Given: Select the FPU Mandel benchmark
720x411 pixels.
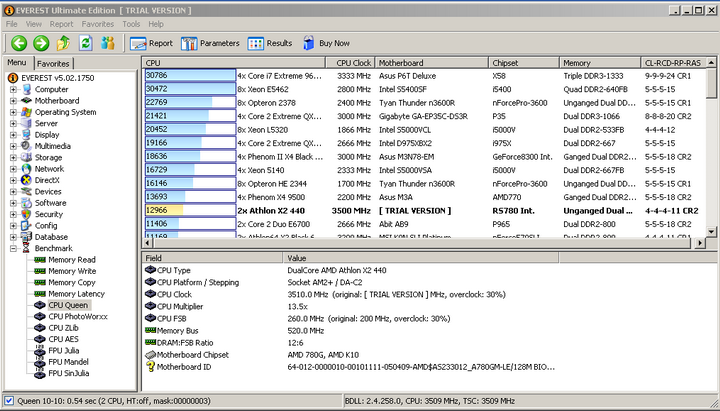Looking at the screenshot, I should (68, 362).
